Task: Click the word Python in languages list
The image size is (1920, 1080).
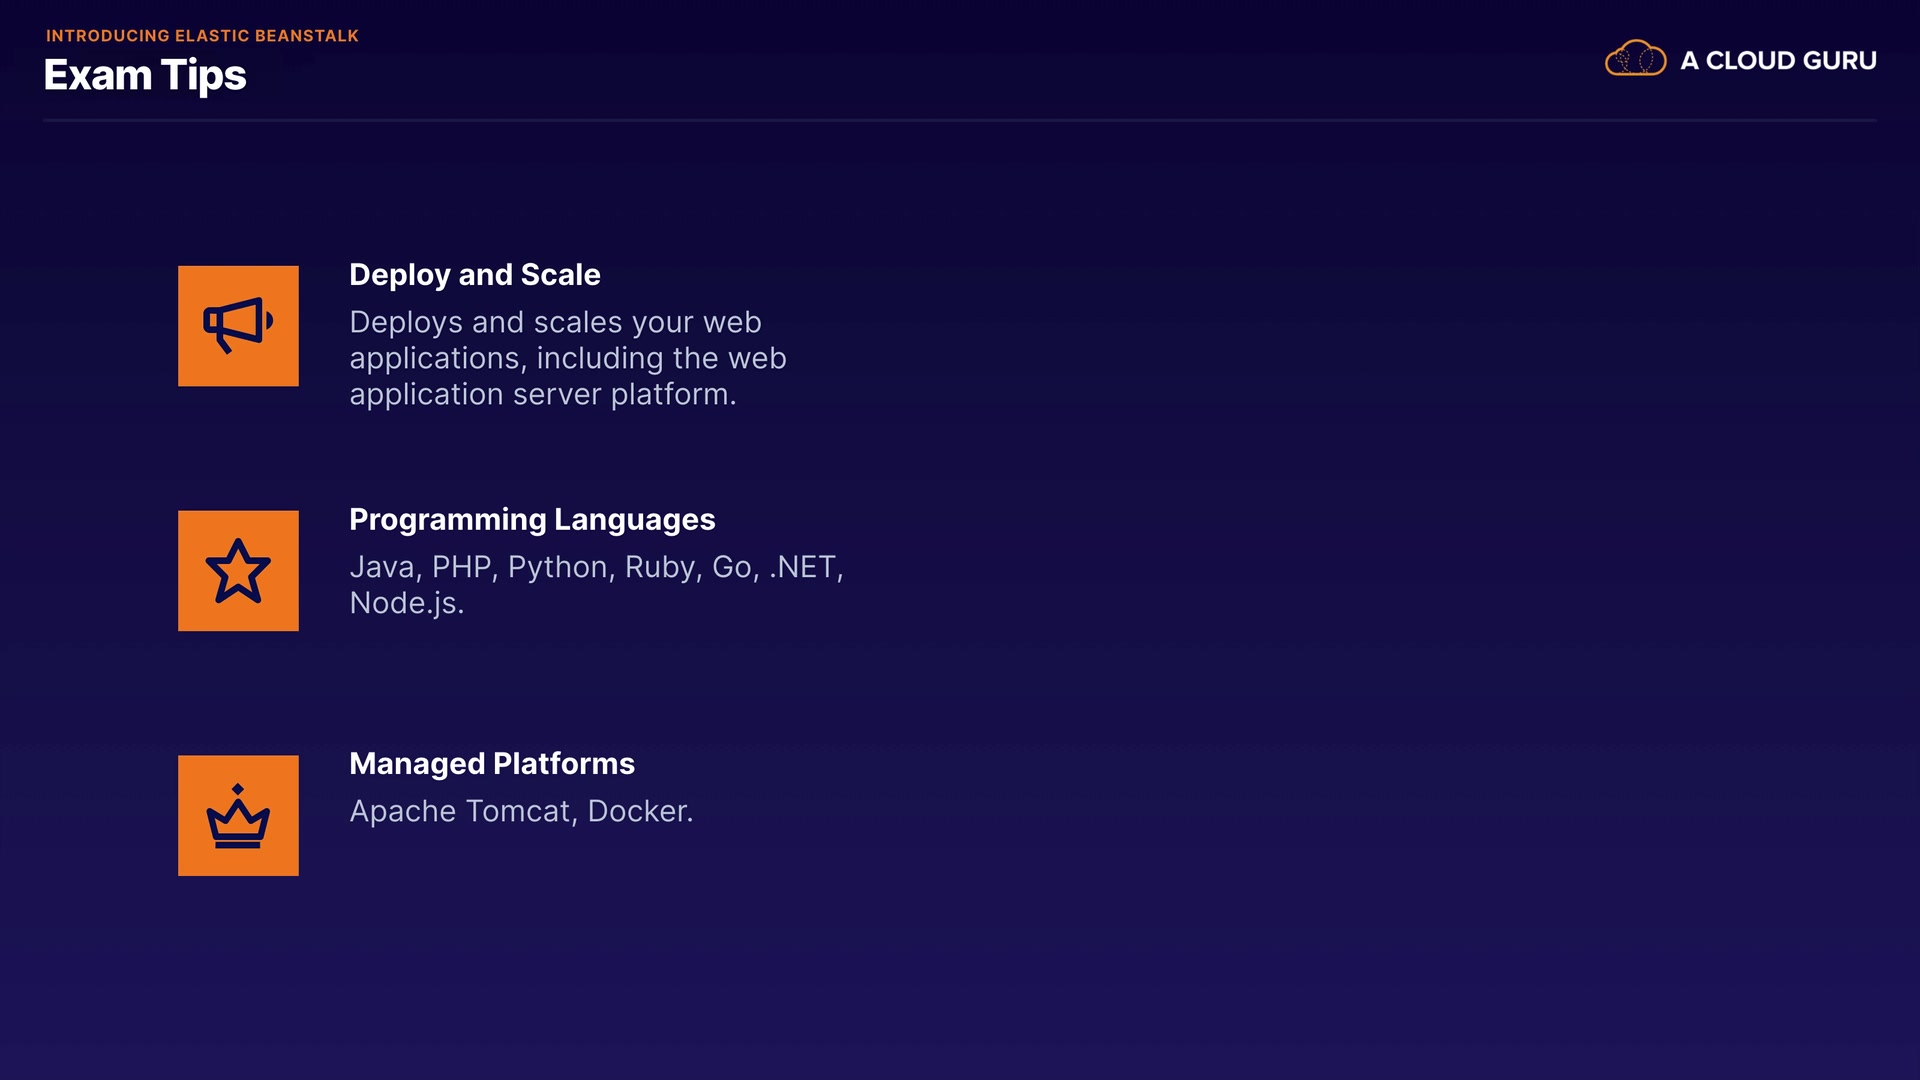Action: pyautogui.click(x=557, y=568)
